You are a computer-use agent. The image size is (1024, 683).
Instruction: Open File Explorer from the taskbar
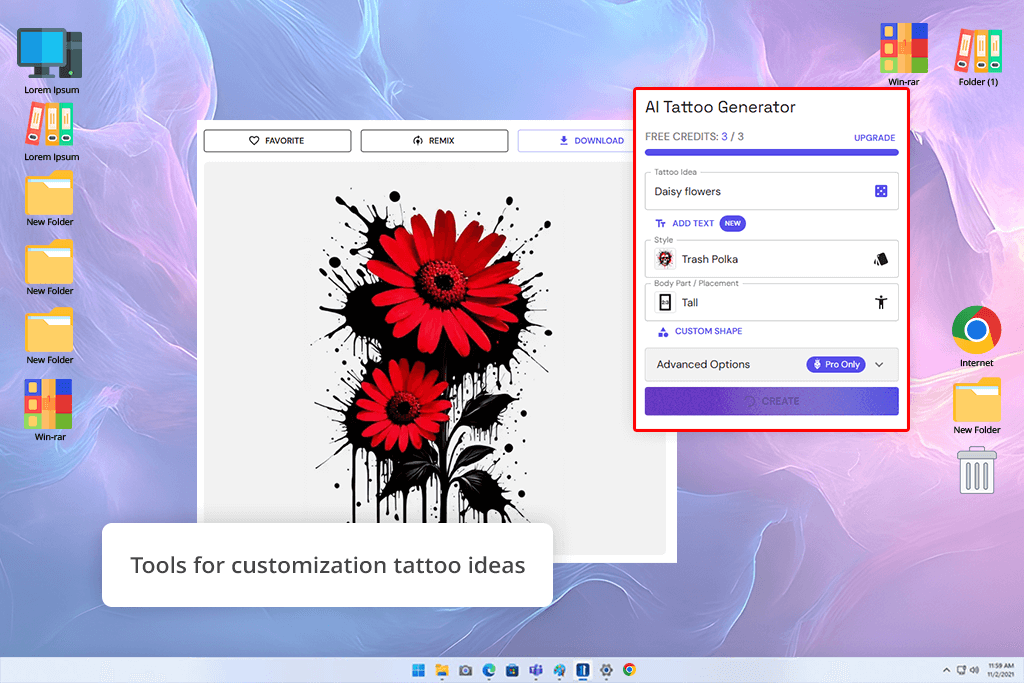(x=442, y=670)
